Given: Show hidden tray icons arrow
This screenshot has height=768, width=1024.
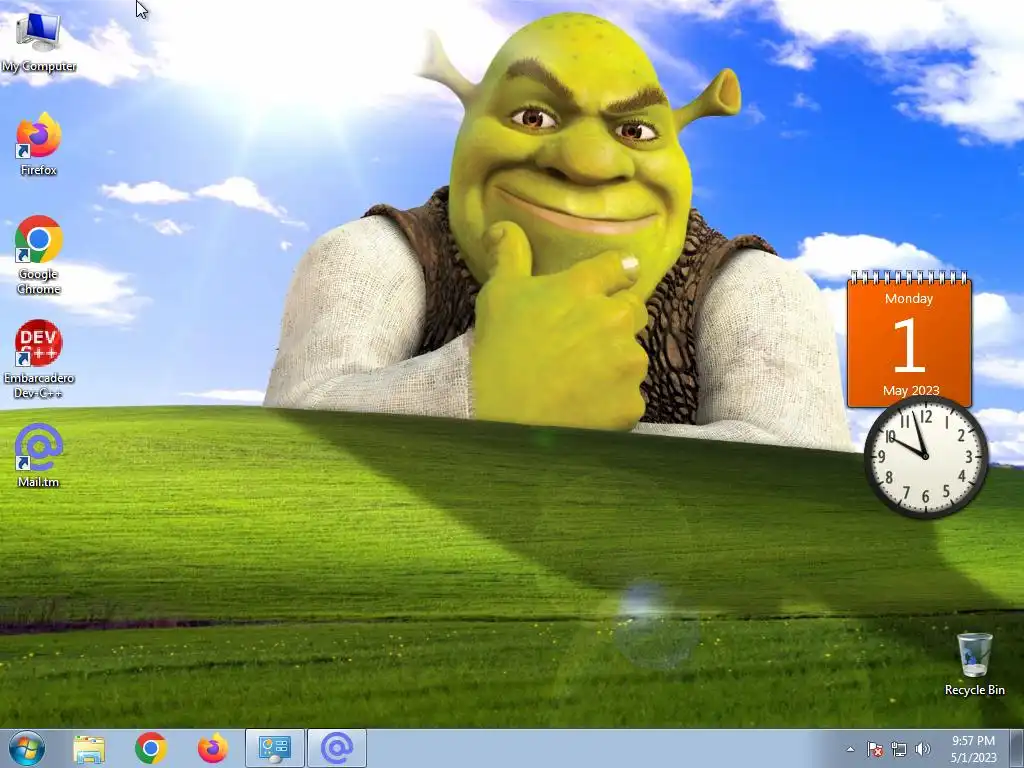Looking at the screenshot, I should (850, 749).
